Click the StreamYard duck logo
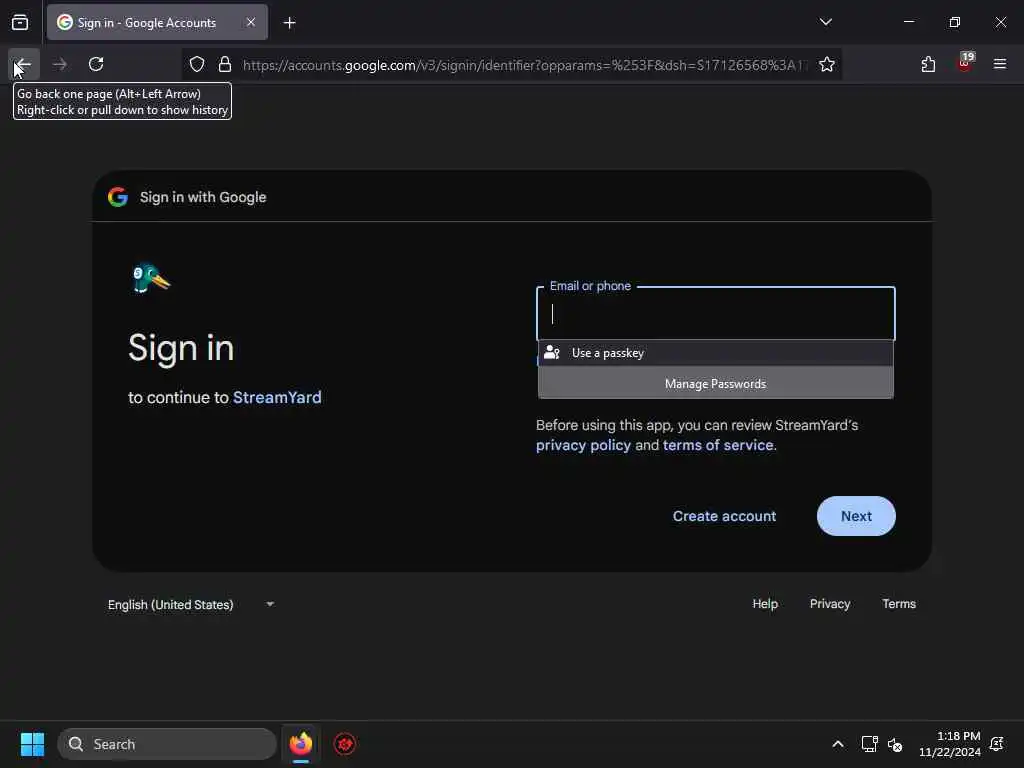Image resolution: width=1024 pixels, height=768 pixels. click(151, 278)
